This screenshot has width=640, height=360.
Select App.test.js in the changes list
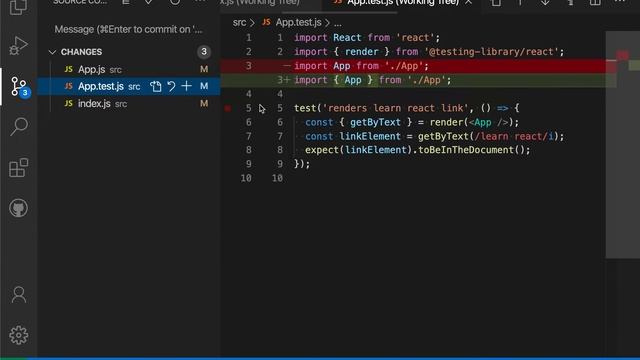pos(129,86)
